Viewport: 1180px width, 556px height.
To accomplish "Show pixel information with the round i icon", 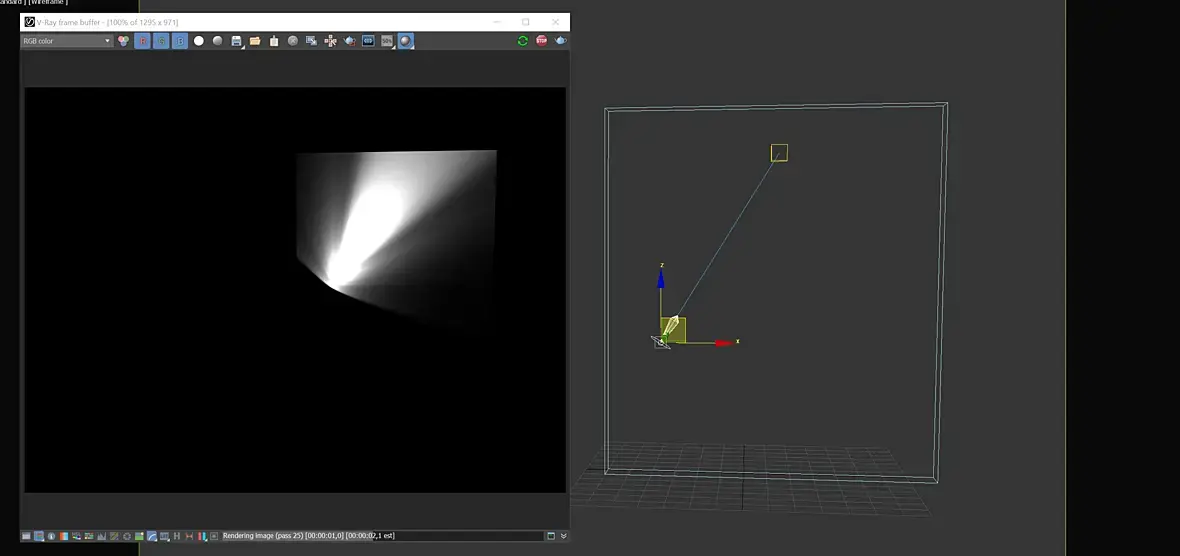I will [51, 536].
